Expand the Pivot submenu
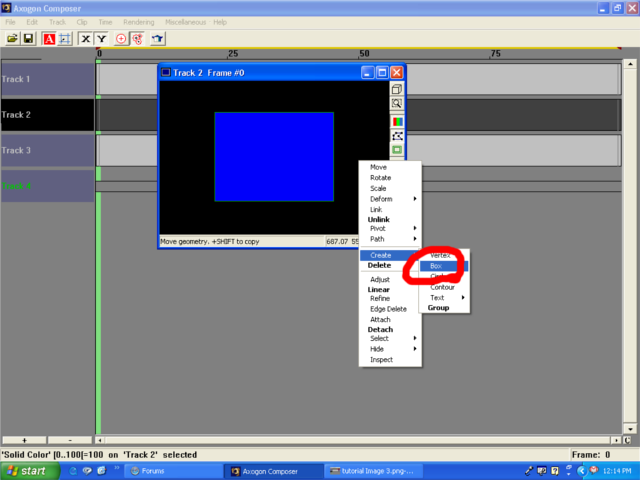641x480 pixels. 390,229
